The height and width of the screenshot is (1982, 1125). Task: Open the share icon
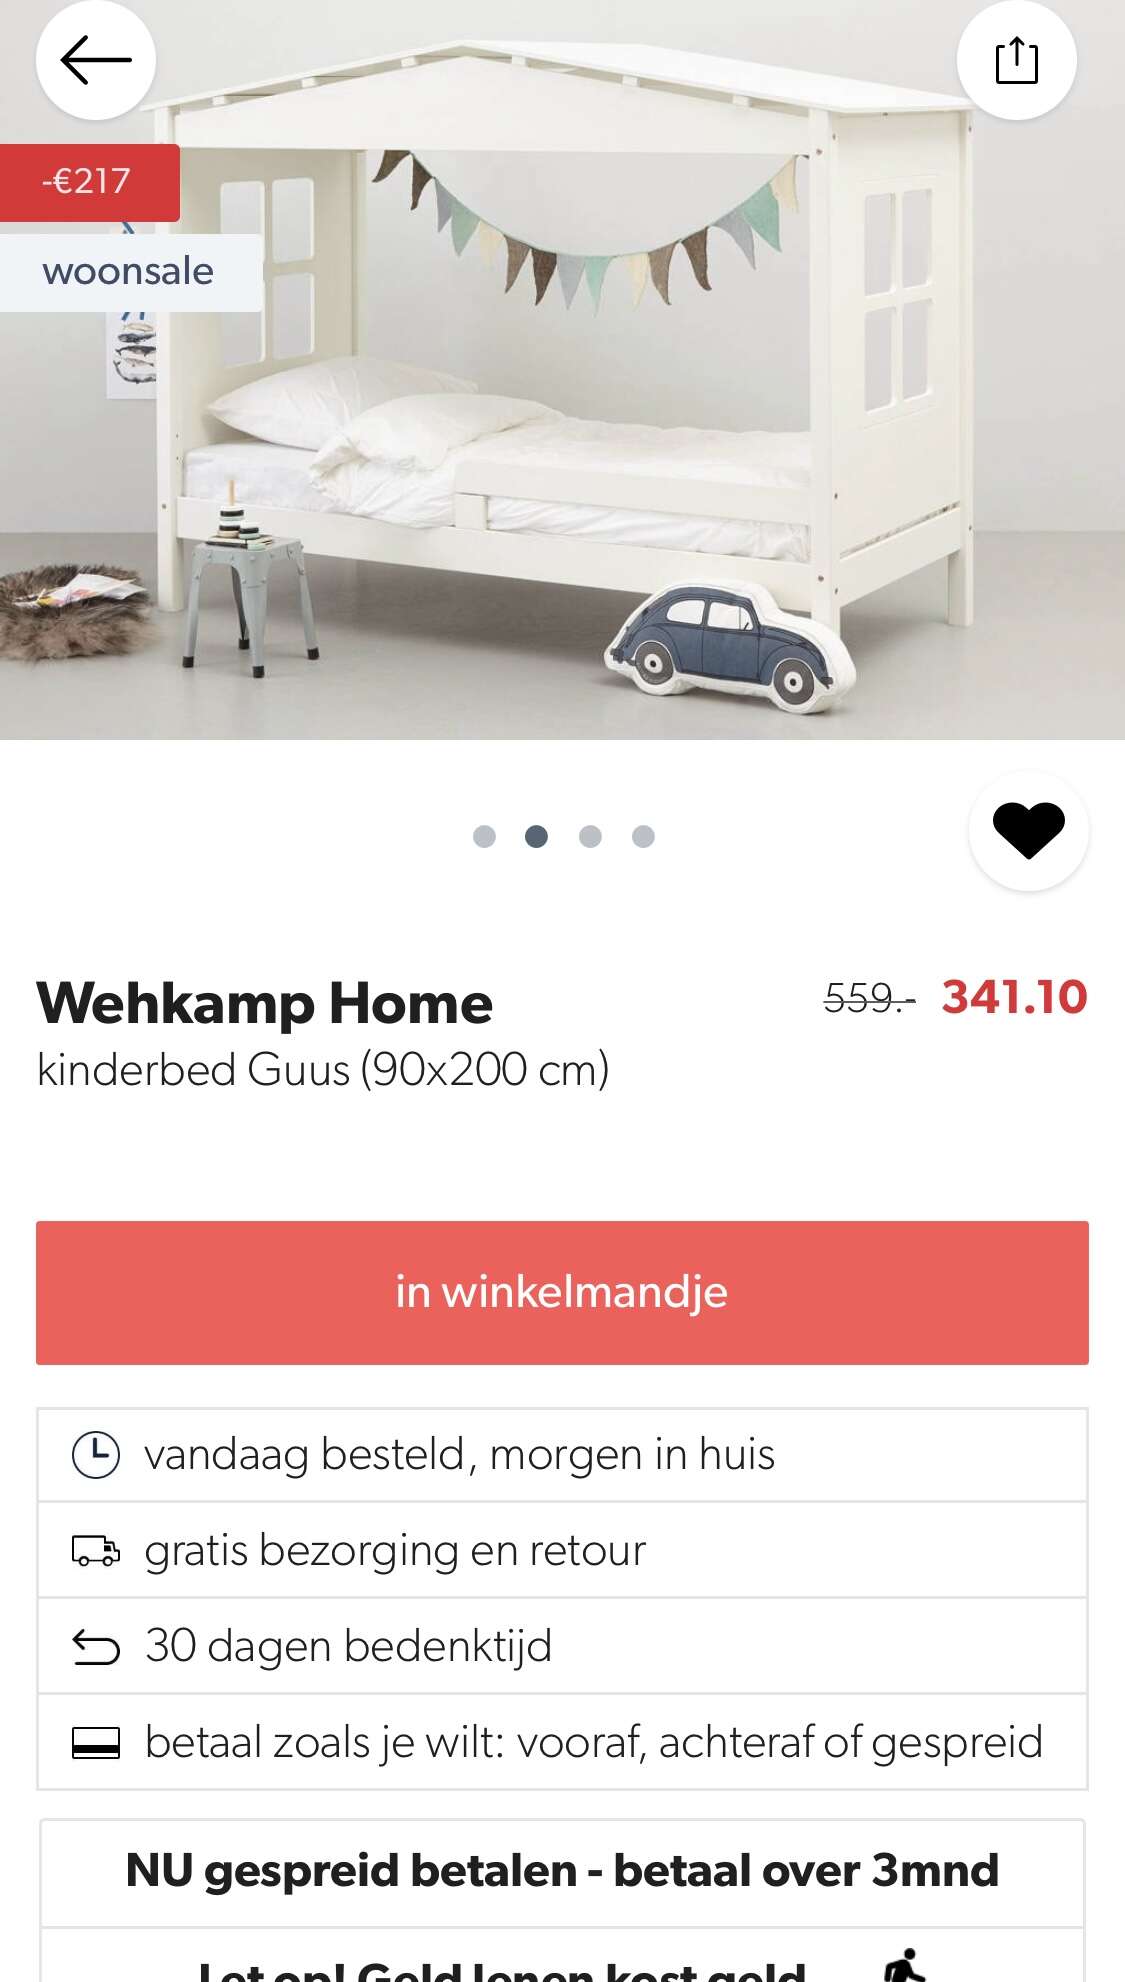[x=1017, y=61]
